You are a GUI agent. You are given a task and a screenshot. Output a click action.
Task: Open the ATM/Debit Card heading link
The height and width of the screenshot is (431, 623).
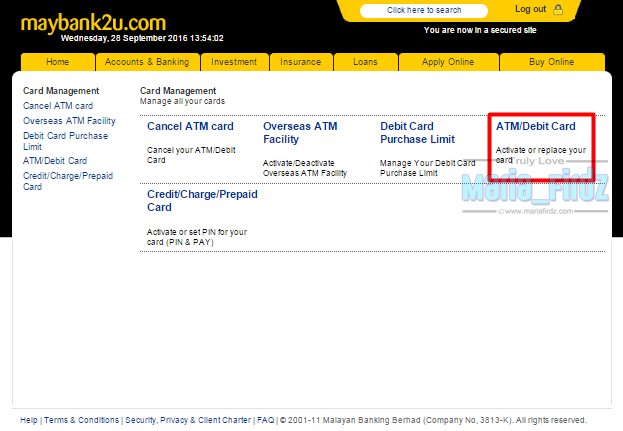pos(536,126)
